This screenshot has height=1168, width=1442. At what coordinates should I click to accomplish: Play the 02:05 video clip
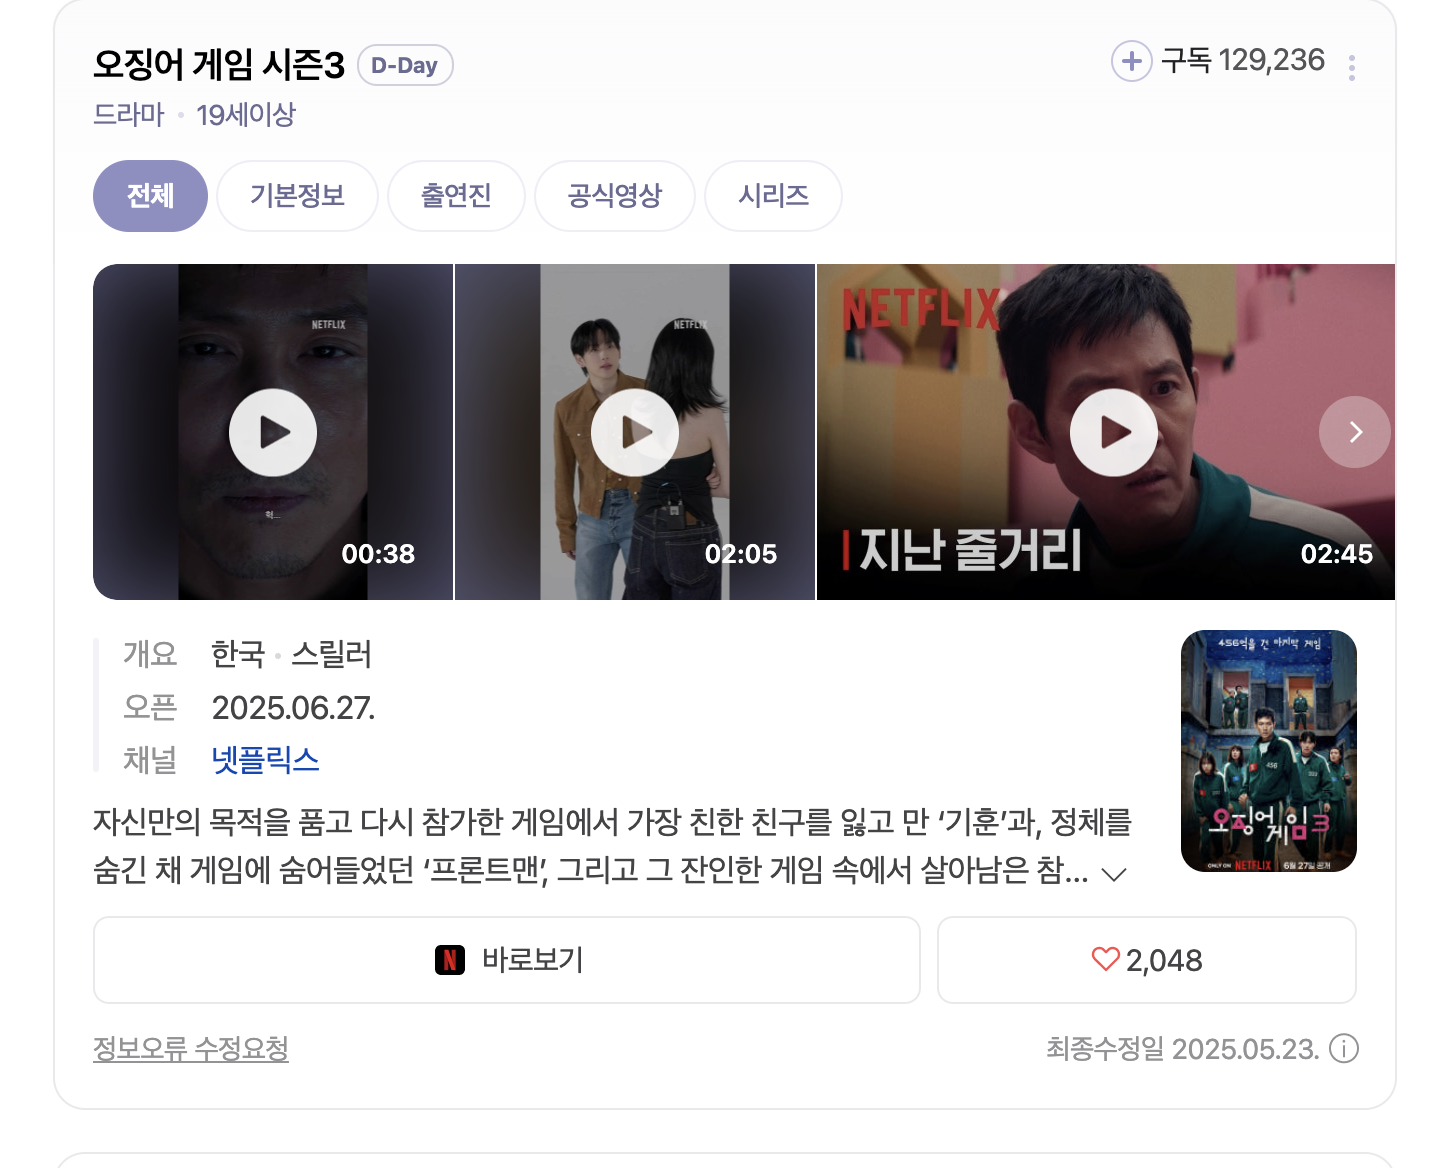[635, 432]
